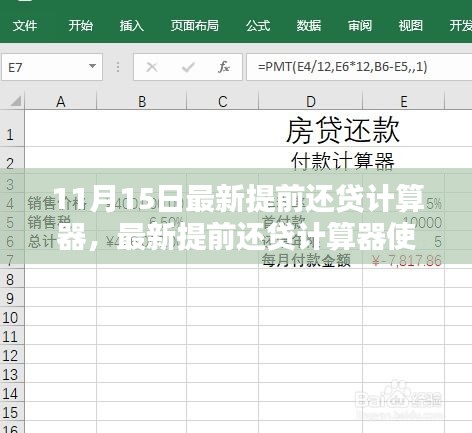This screenshot has height=433, width=472.
Task: Select column D header
Action: (x=311, y=101)
